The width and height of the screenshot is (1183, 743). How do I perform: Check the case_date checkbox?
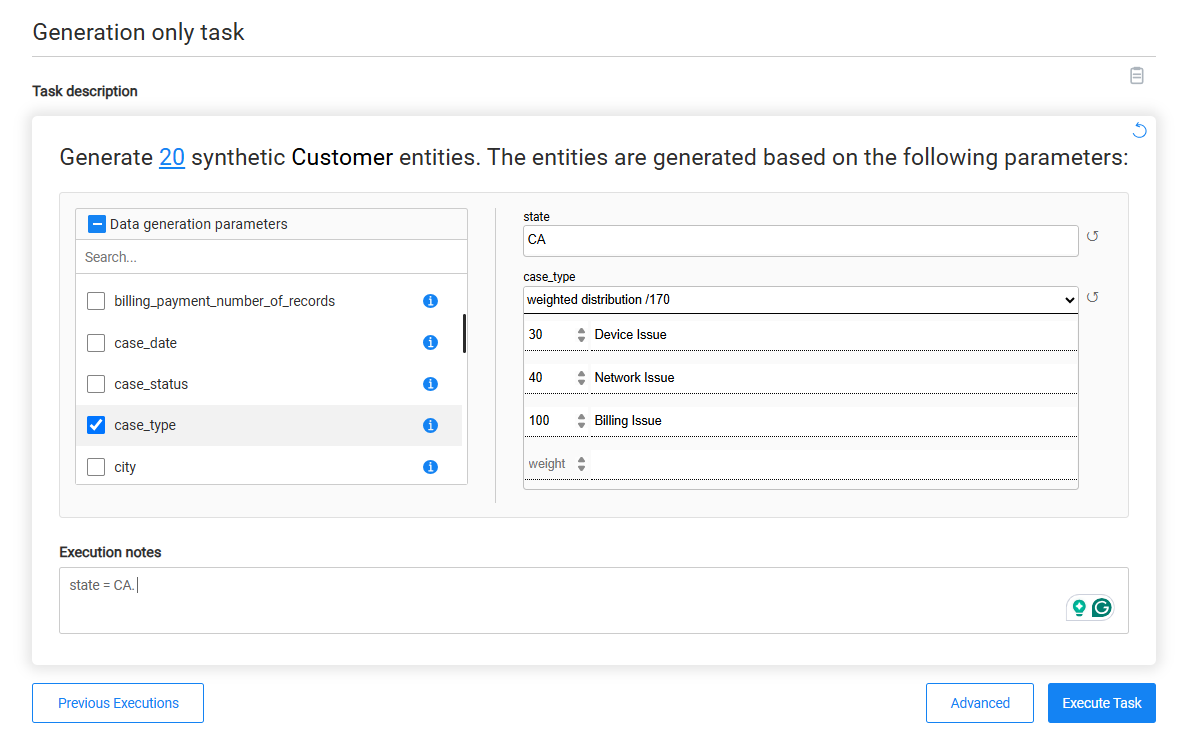pos(96,342)
